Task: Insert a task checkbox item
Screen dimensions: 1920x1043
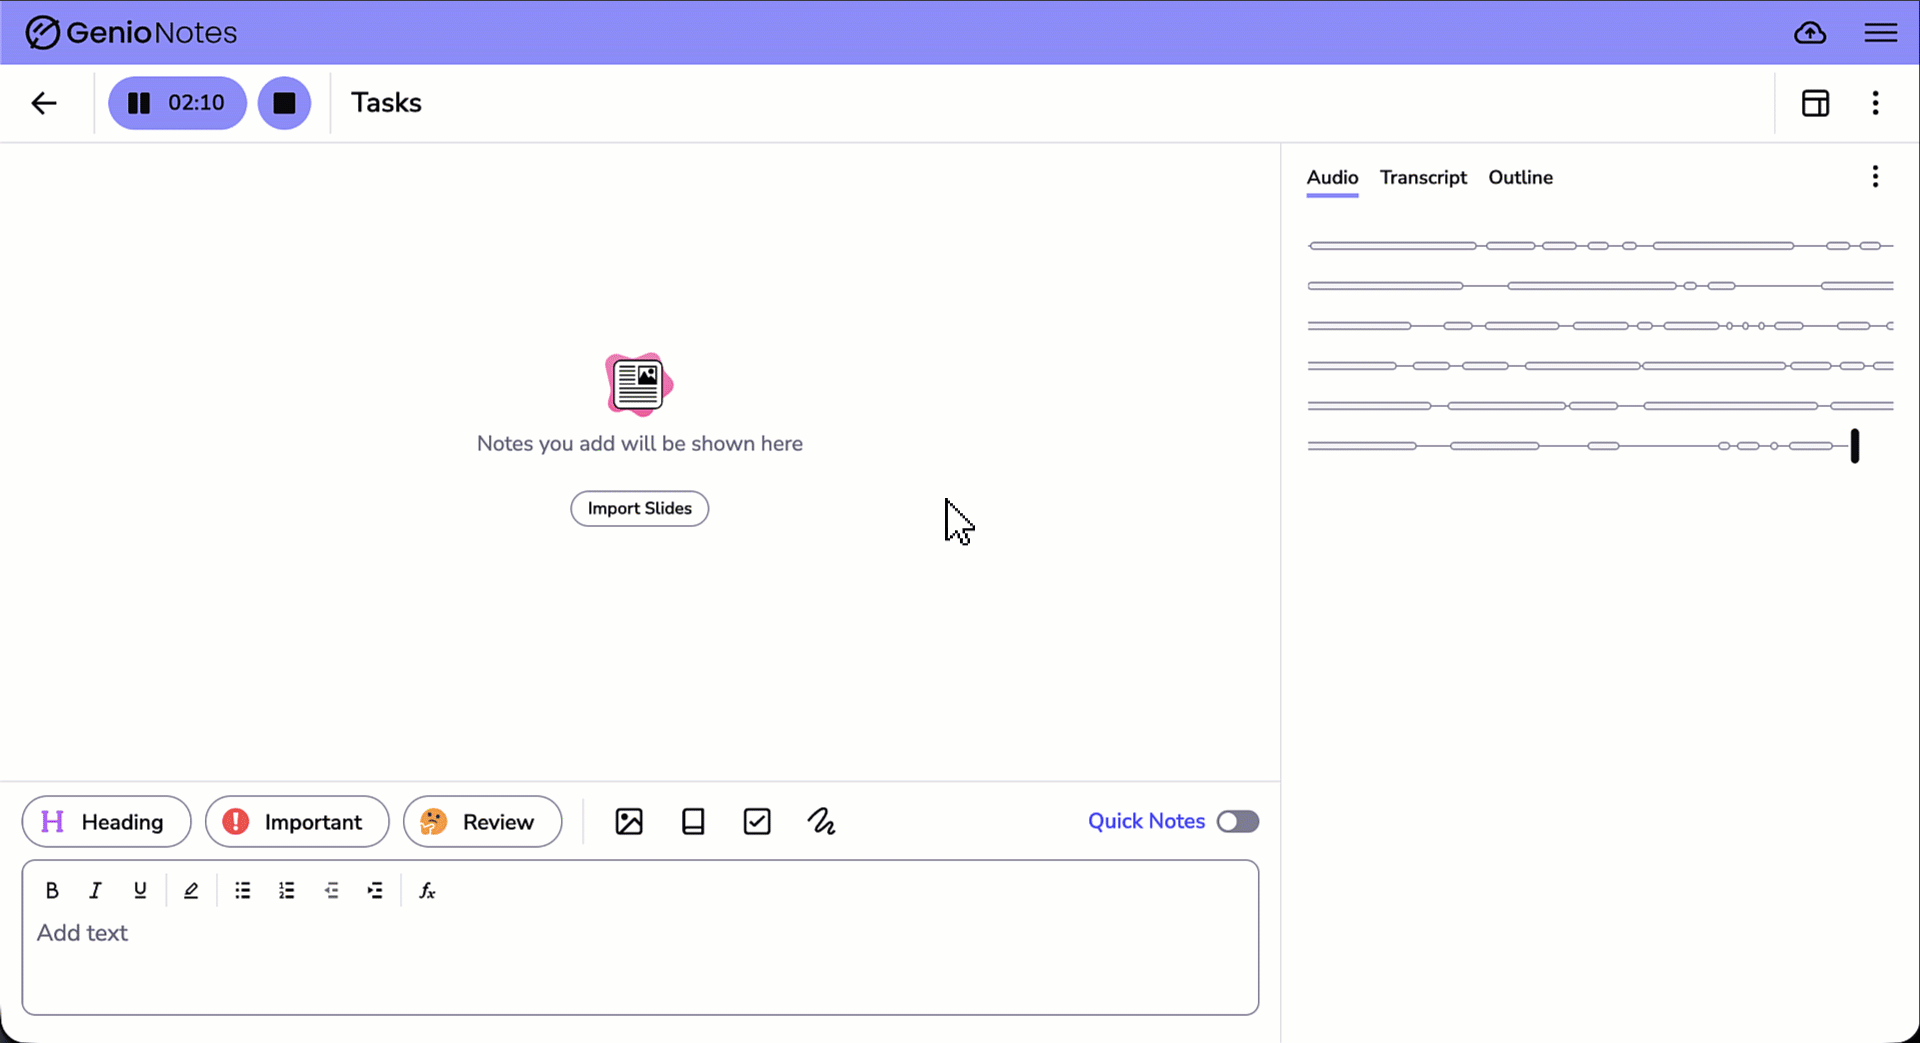Action: click(x=757, y=822)
